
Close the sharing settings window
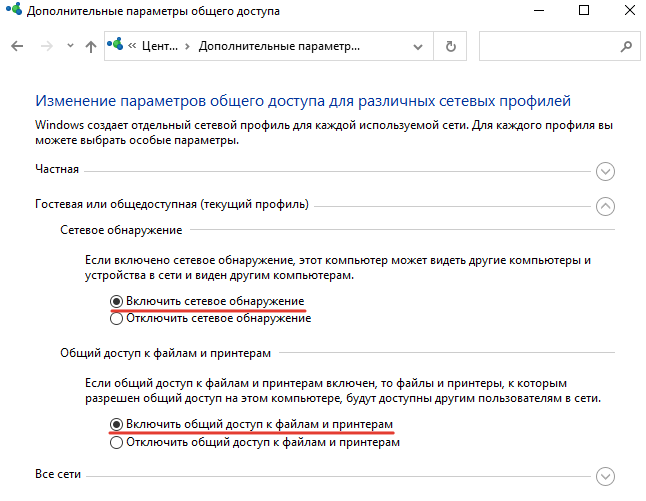(x=630, y=10)
